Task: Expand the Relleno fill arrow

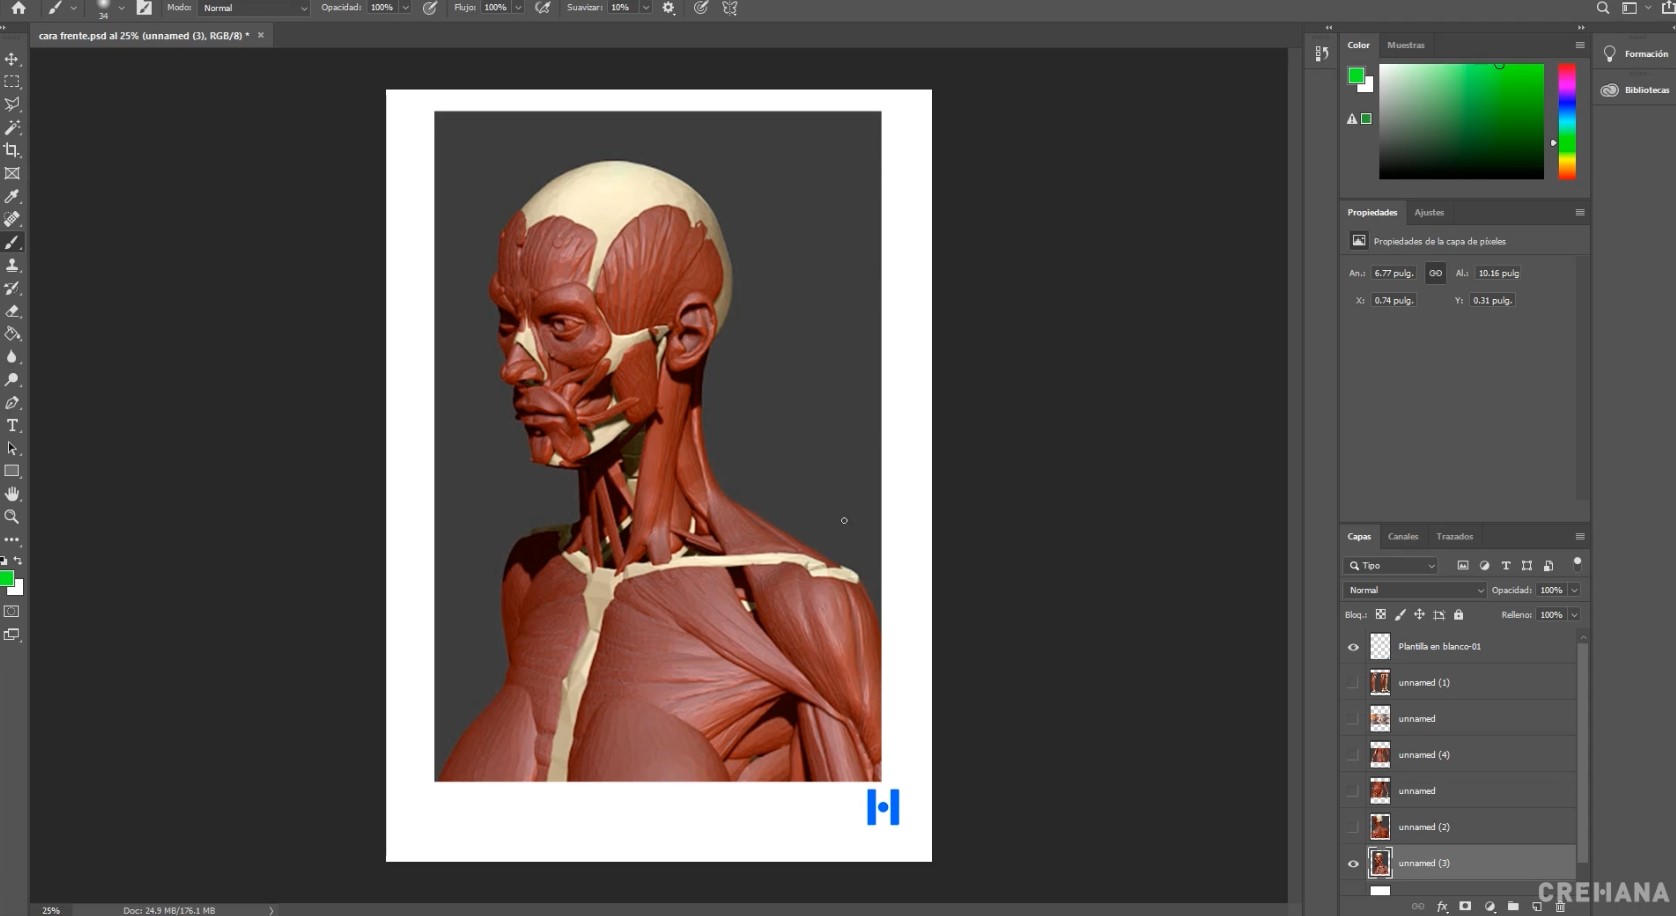Action: pyautogui.click(x=1574, y=615)
